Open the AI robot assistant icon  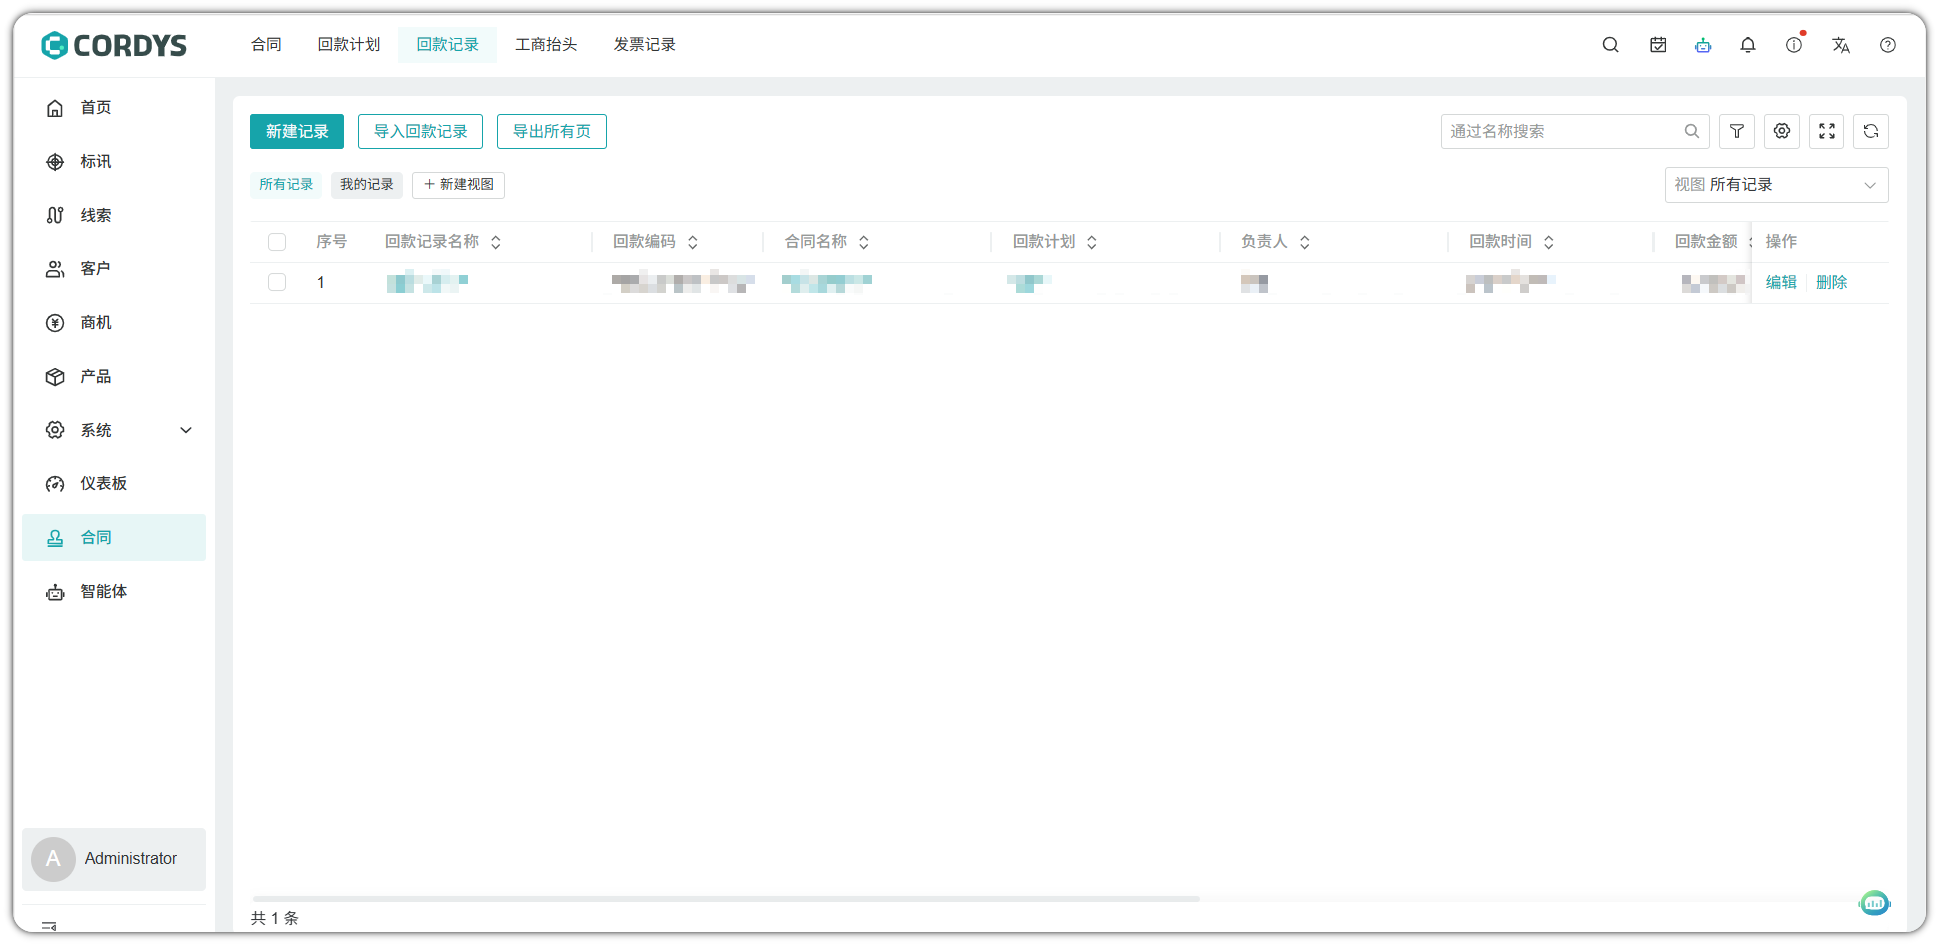(x=1703, y=45)
